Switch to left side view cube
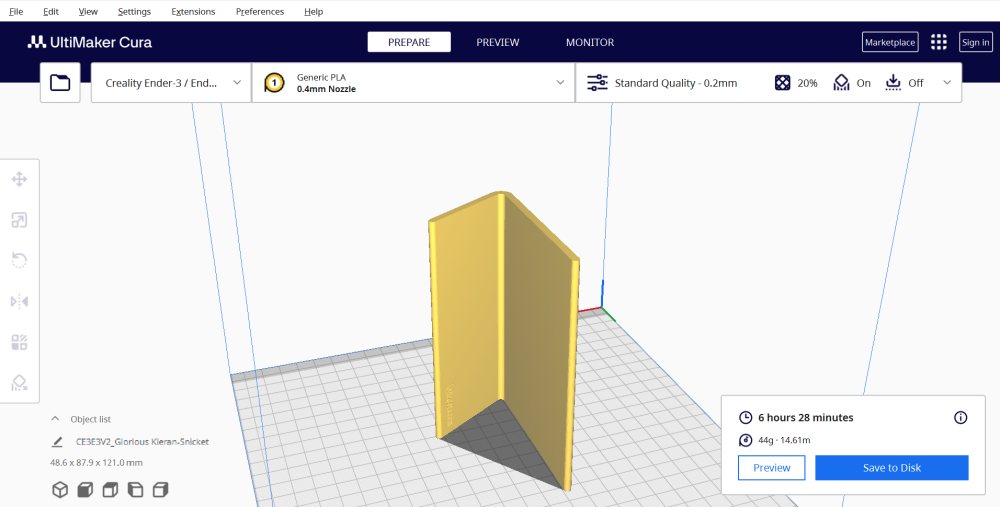Viewport: 1000px width, 507px height. [135, 490]
